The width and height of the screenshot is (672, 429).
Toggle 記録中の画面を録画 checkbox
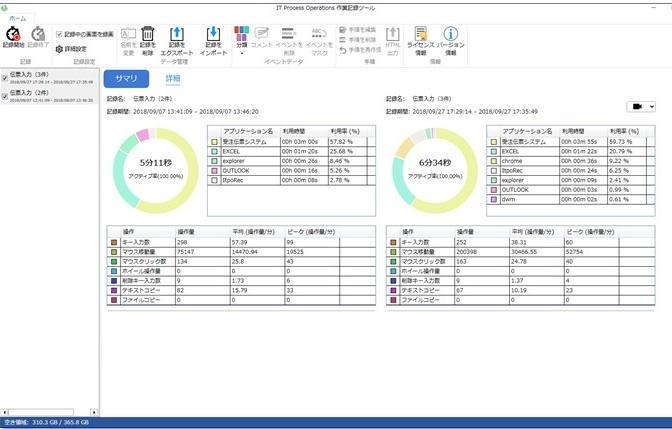[59, 33]
